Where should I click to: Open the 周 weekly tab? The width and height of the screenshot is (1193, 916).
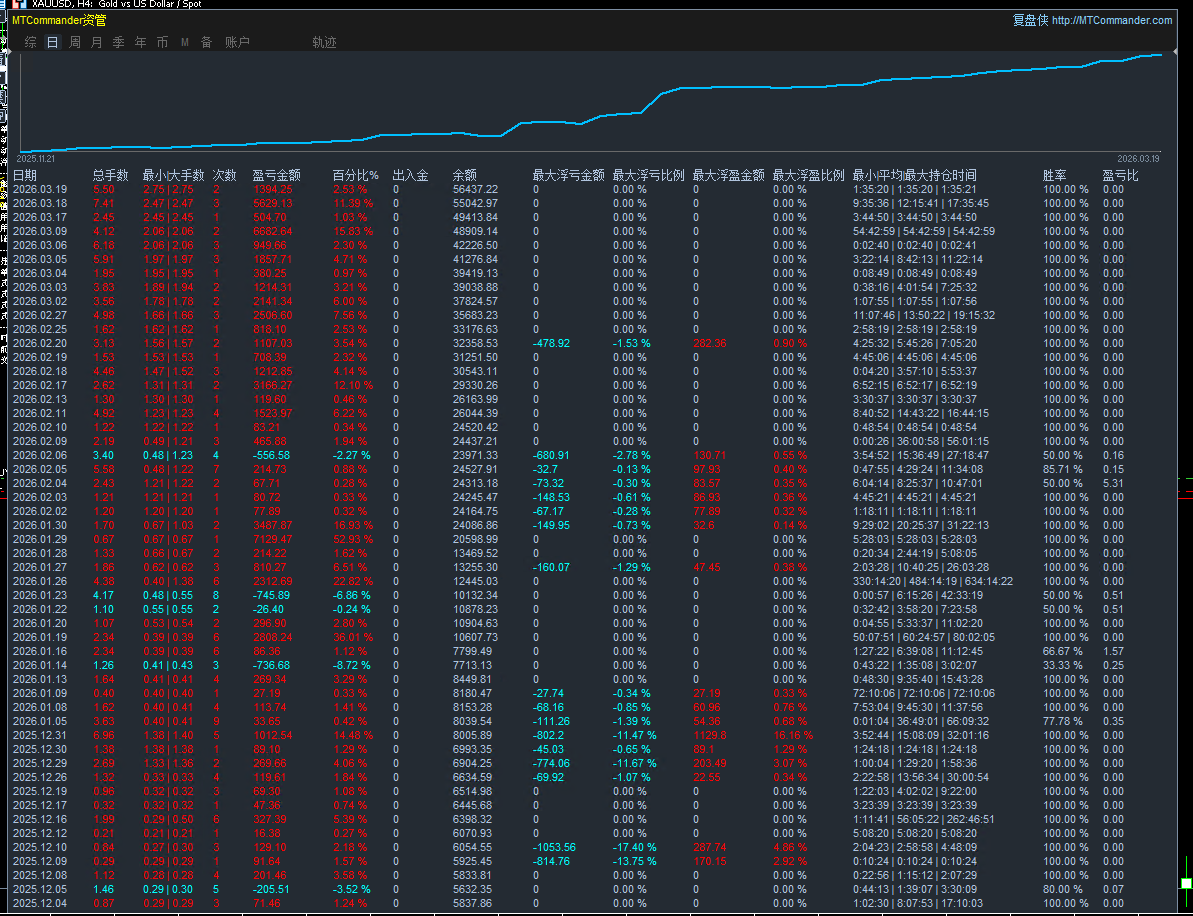75,42
